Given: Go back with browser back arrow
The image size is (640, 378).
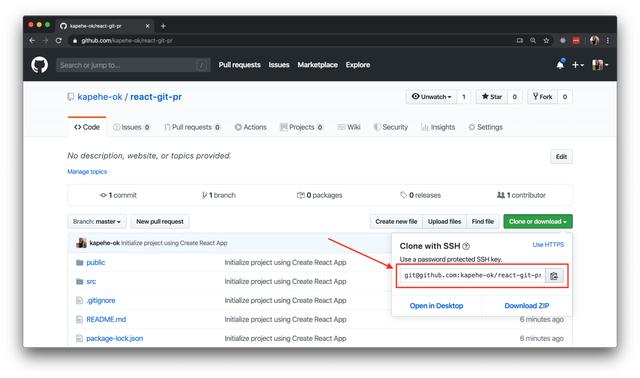Looking at the screenshot, I should [x=32, y=40].
